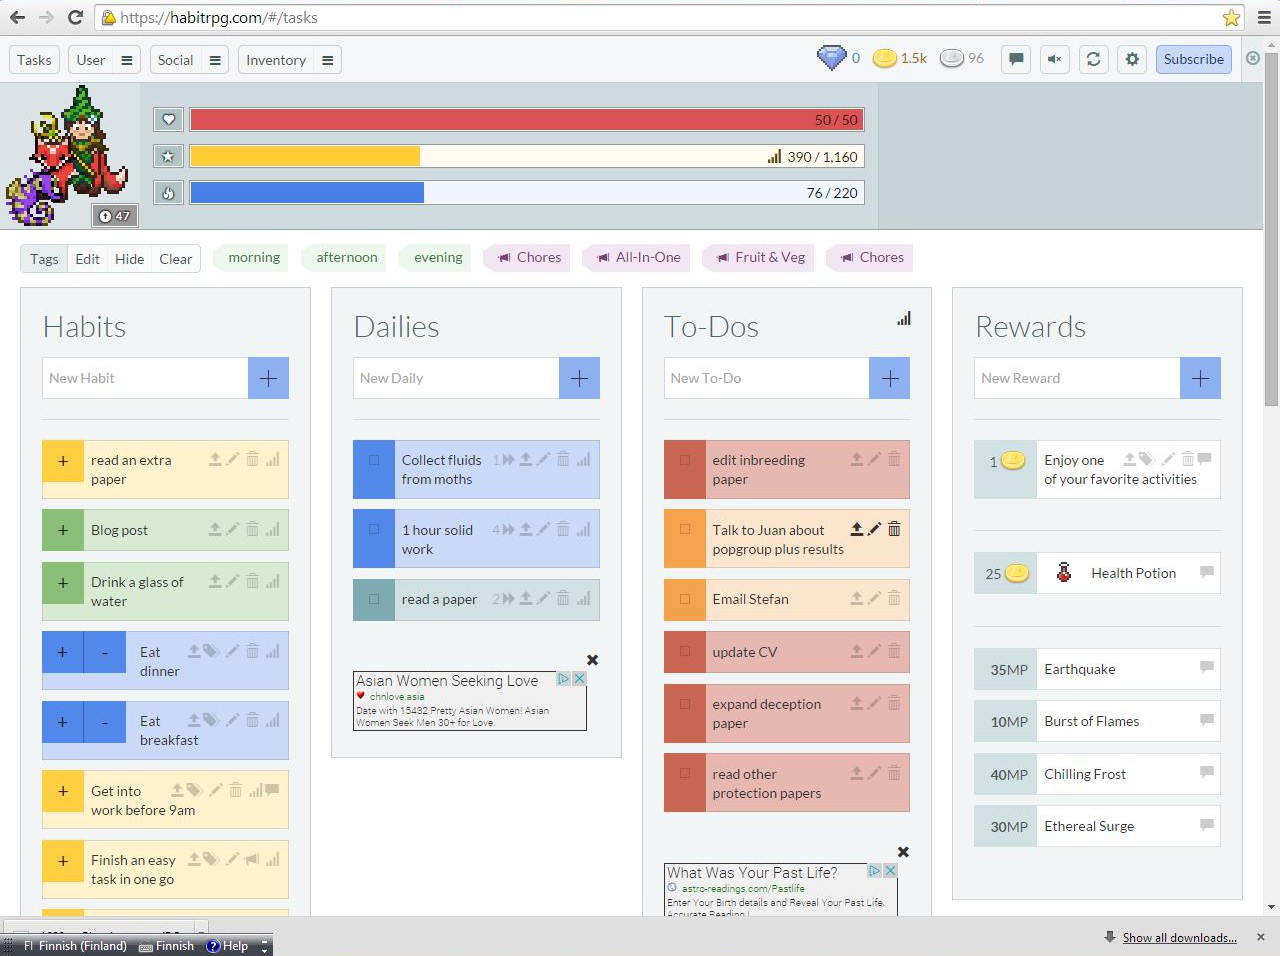Screen dimensions: 1280x956
Task: Click the Subscribe button
Action: [1193, 59]
